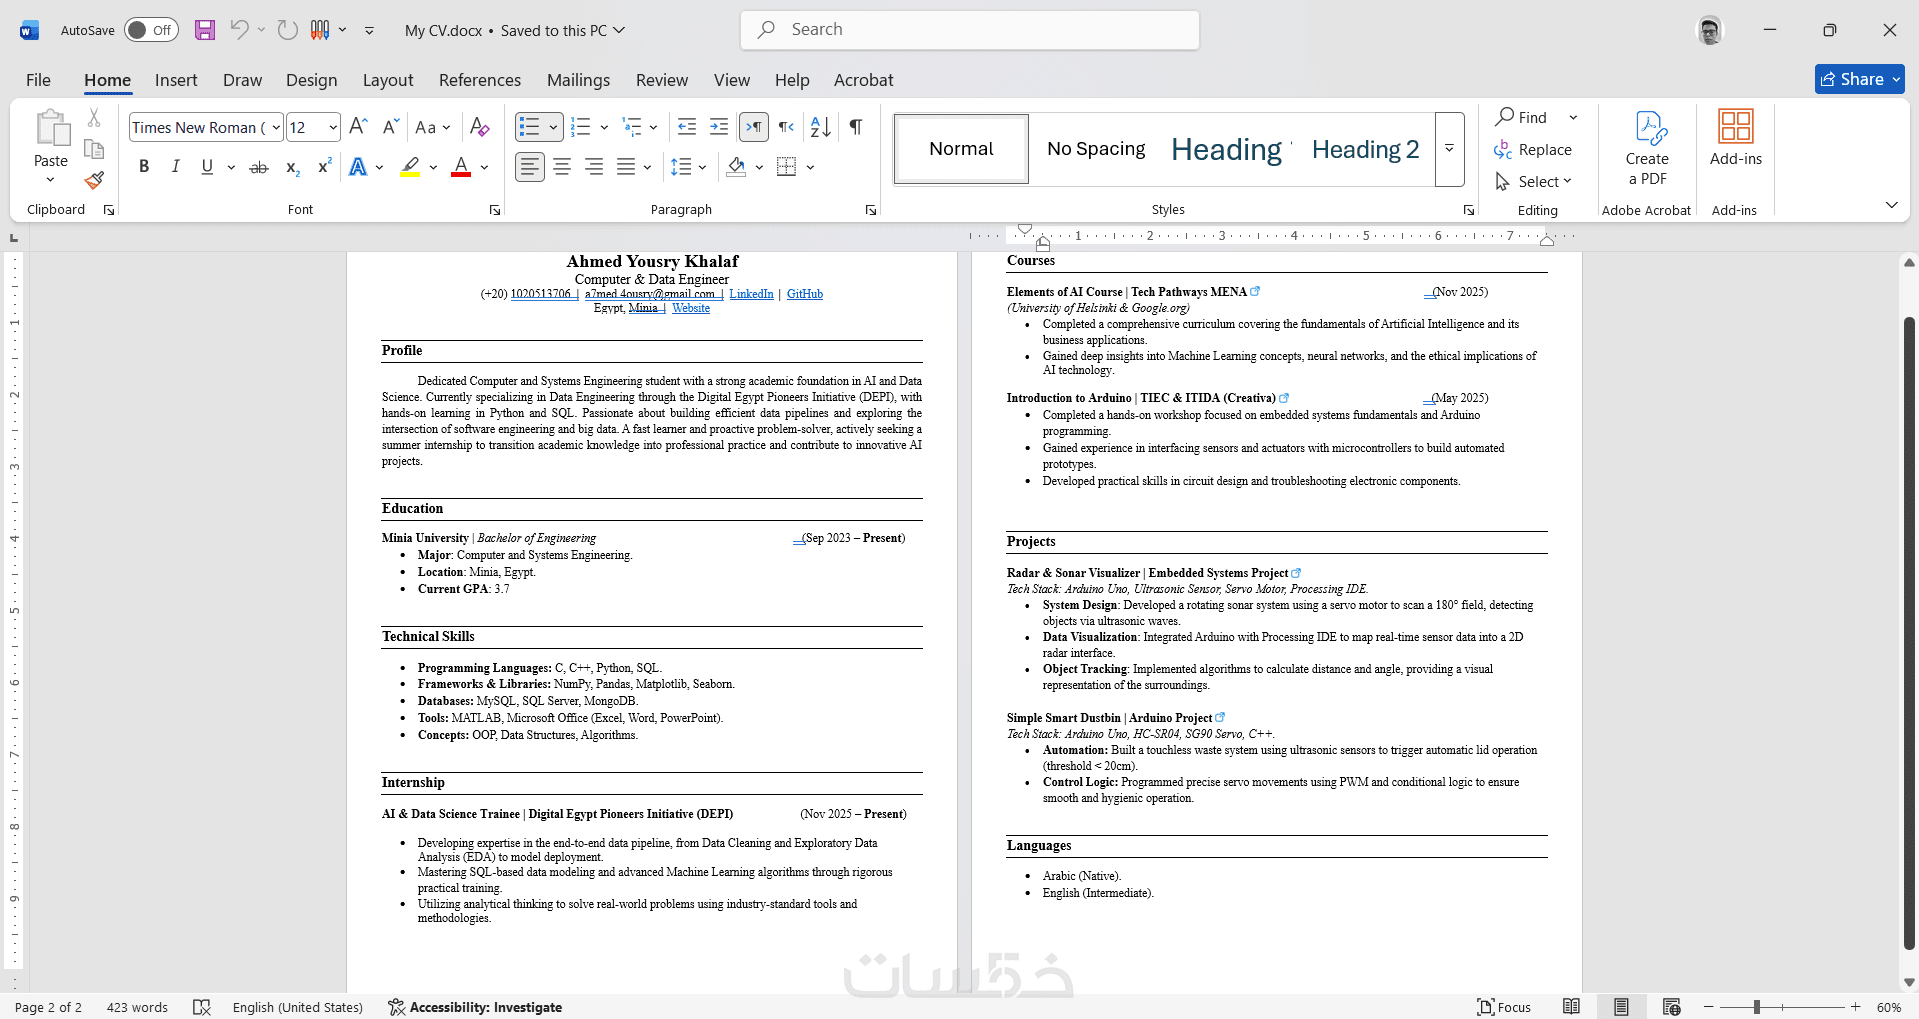Click Create a PDF Acrobat icon
Image resolution: width=1919 pixels, height=1019 pixels.
point(1647,149)
